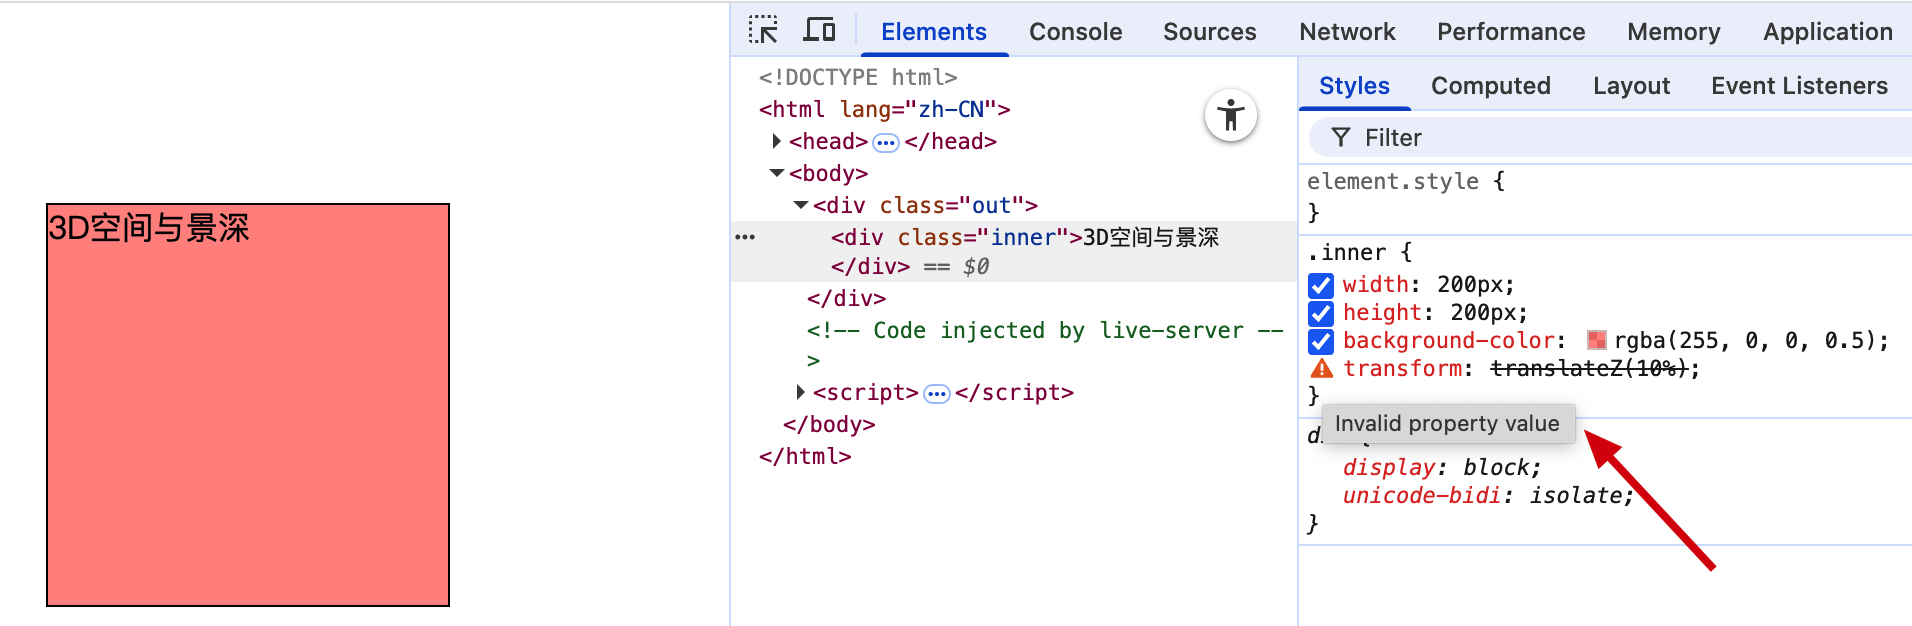The height and width of the screenshot is (626, 1912).
Task: Click the filter funnel icon
Action: pos(1341,137)
